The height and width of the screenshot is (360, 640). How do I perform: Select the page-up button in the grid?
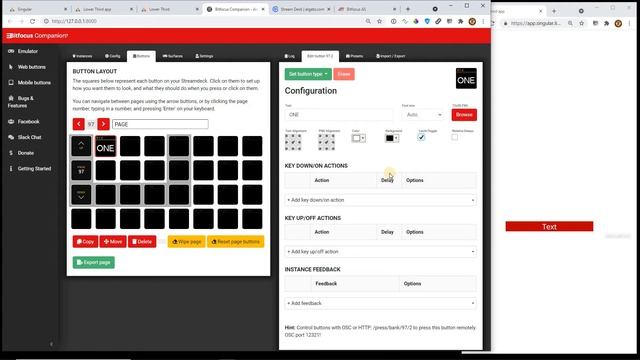(x=81, y=146)
